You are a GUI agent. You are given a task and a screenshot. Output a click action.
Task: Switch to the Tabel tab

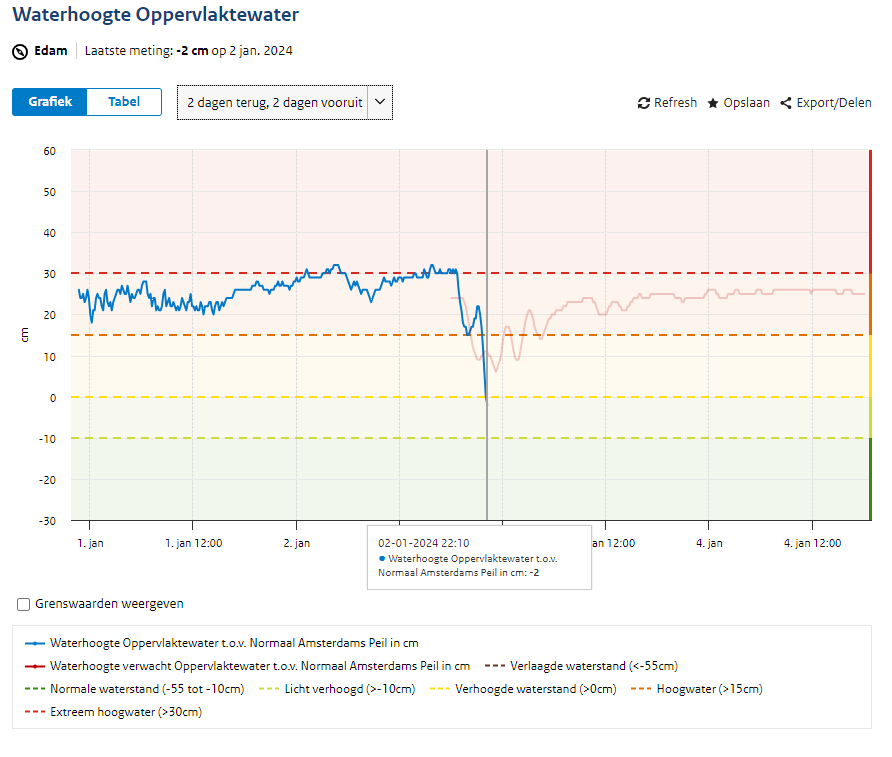pos(124,102)
